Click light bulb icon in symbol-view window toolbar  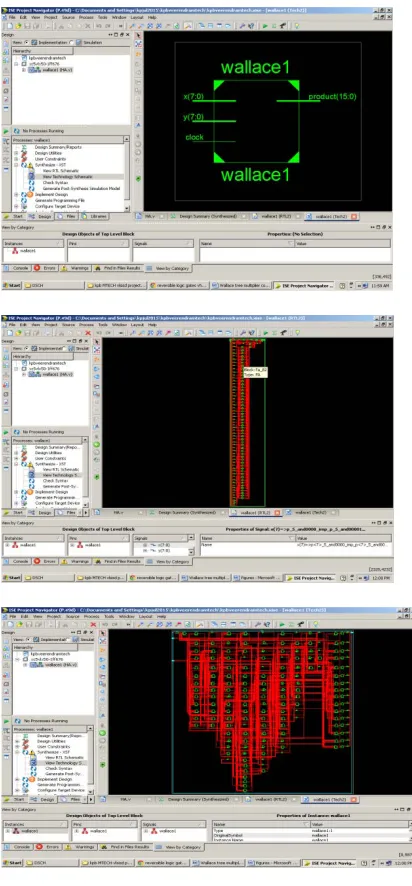[297, 26]
